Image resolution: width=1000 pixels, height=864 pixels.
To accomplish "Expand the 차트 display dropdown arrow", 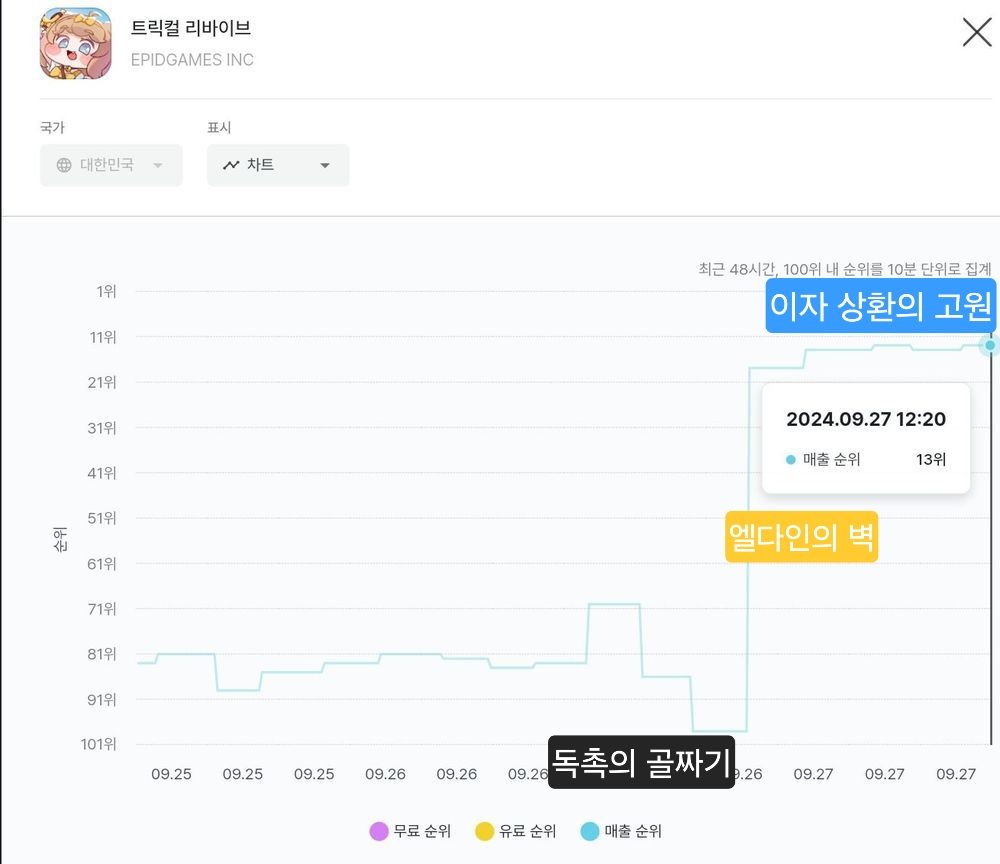I will click(x=325, y=166).
